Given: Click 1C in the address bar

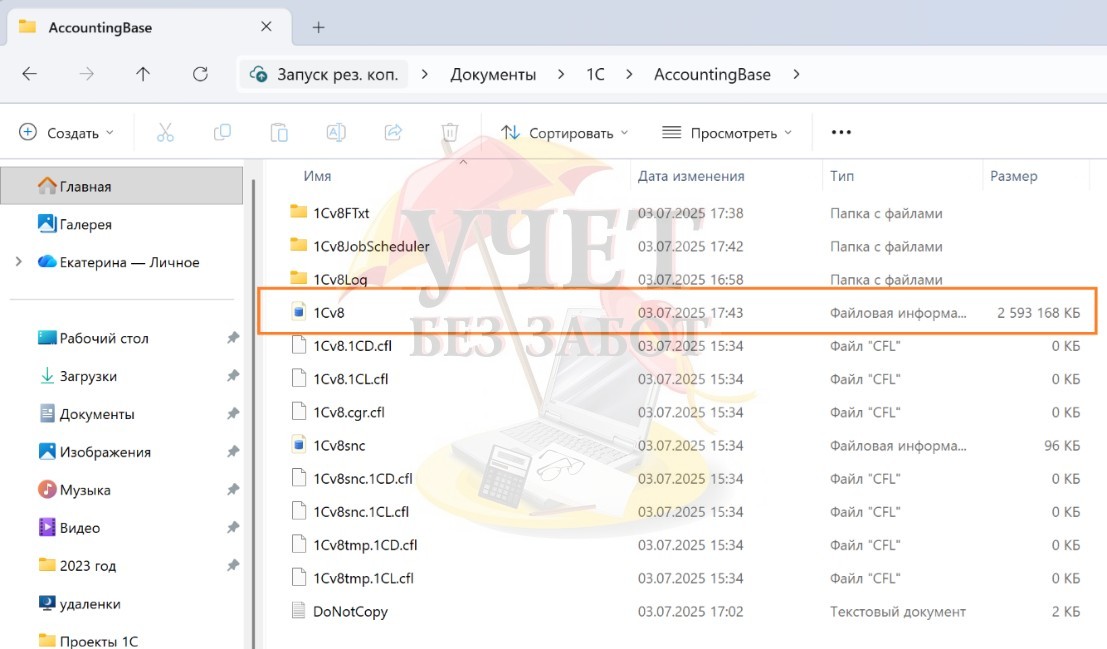Looking at the screenshot, I should (595, 75).
